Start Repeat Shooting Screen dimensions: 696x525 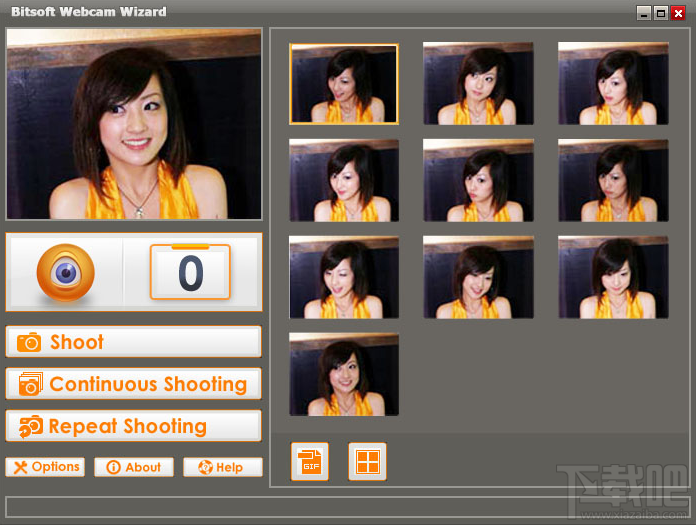point(134,426)
